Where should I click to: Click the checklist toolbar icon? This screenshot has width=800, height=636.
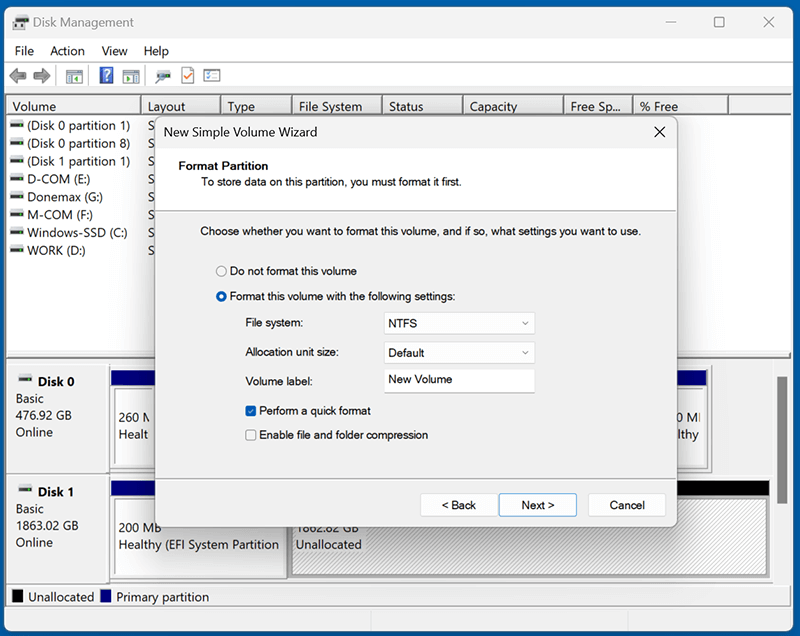(210, 75)
